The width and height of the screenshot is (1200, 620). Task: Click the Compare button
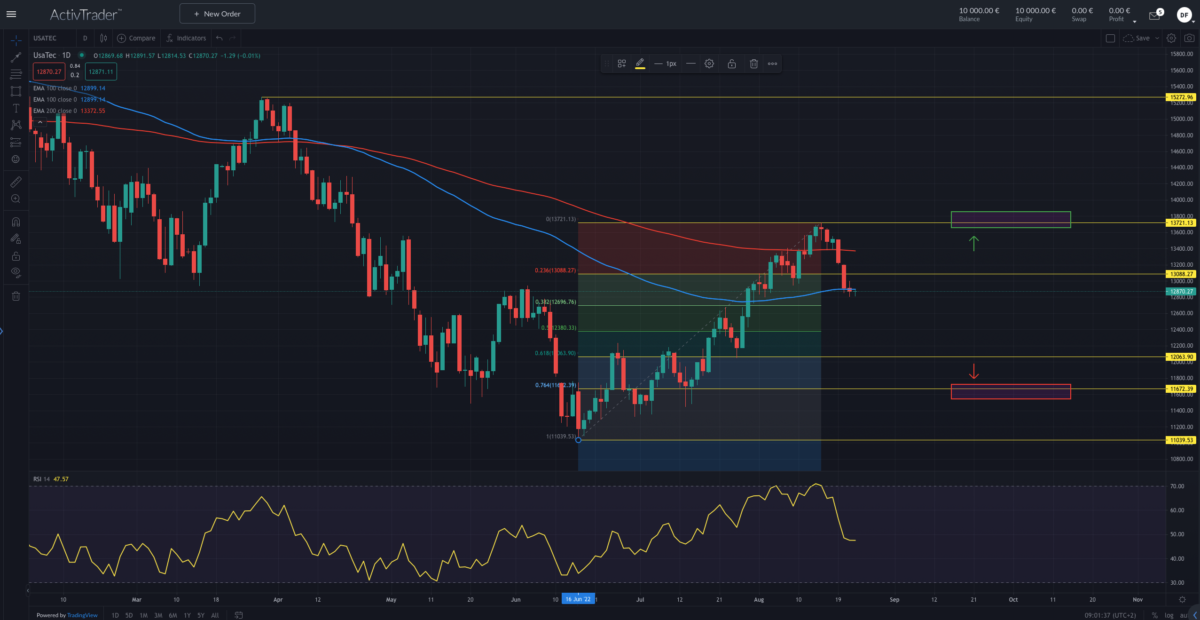[x=136, y=38]
